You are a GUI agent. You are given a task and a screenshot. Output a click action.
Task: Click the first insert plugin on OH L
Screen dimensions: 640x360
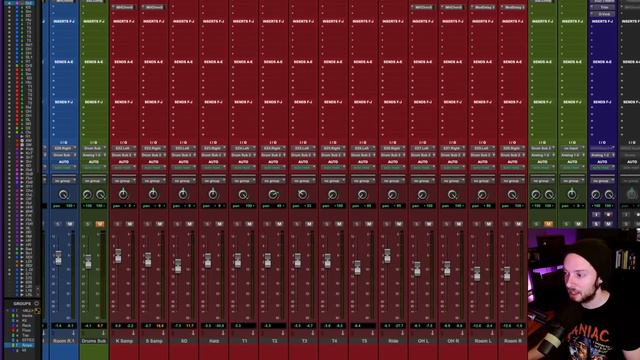422,7
